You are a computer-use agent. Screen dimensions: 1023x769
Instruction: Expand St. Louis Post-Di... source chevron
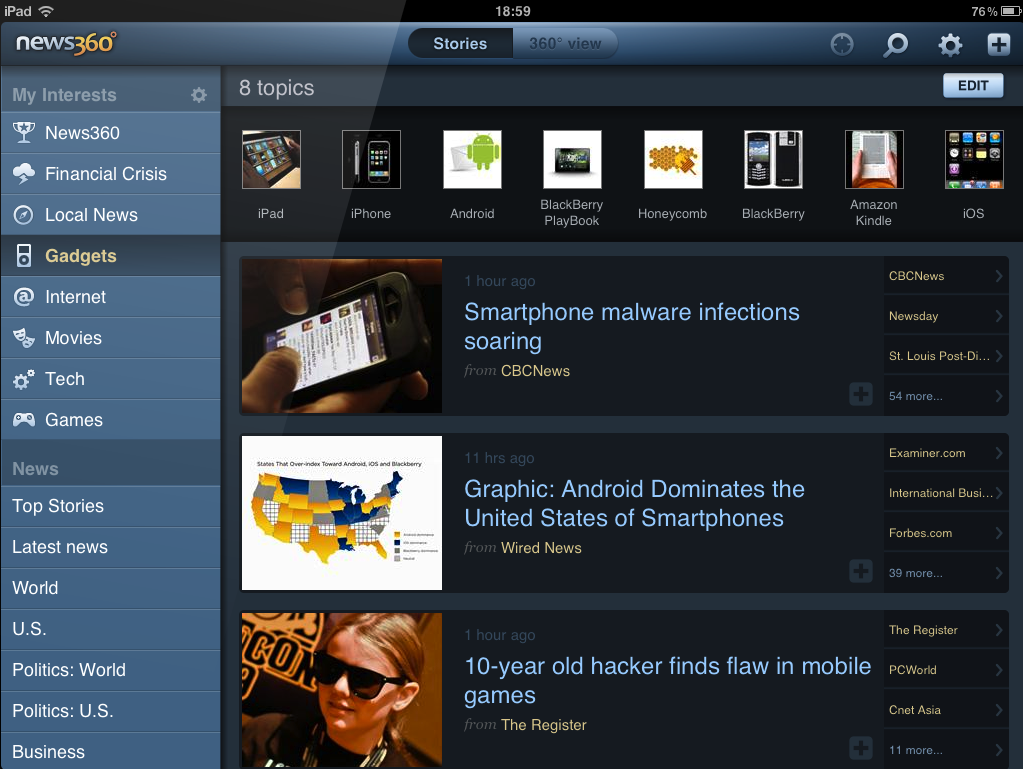(x=998, y=356)
